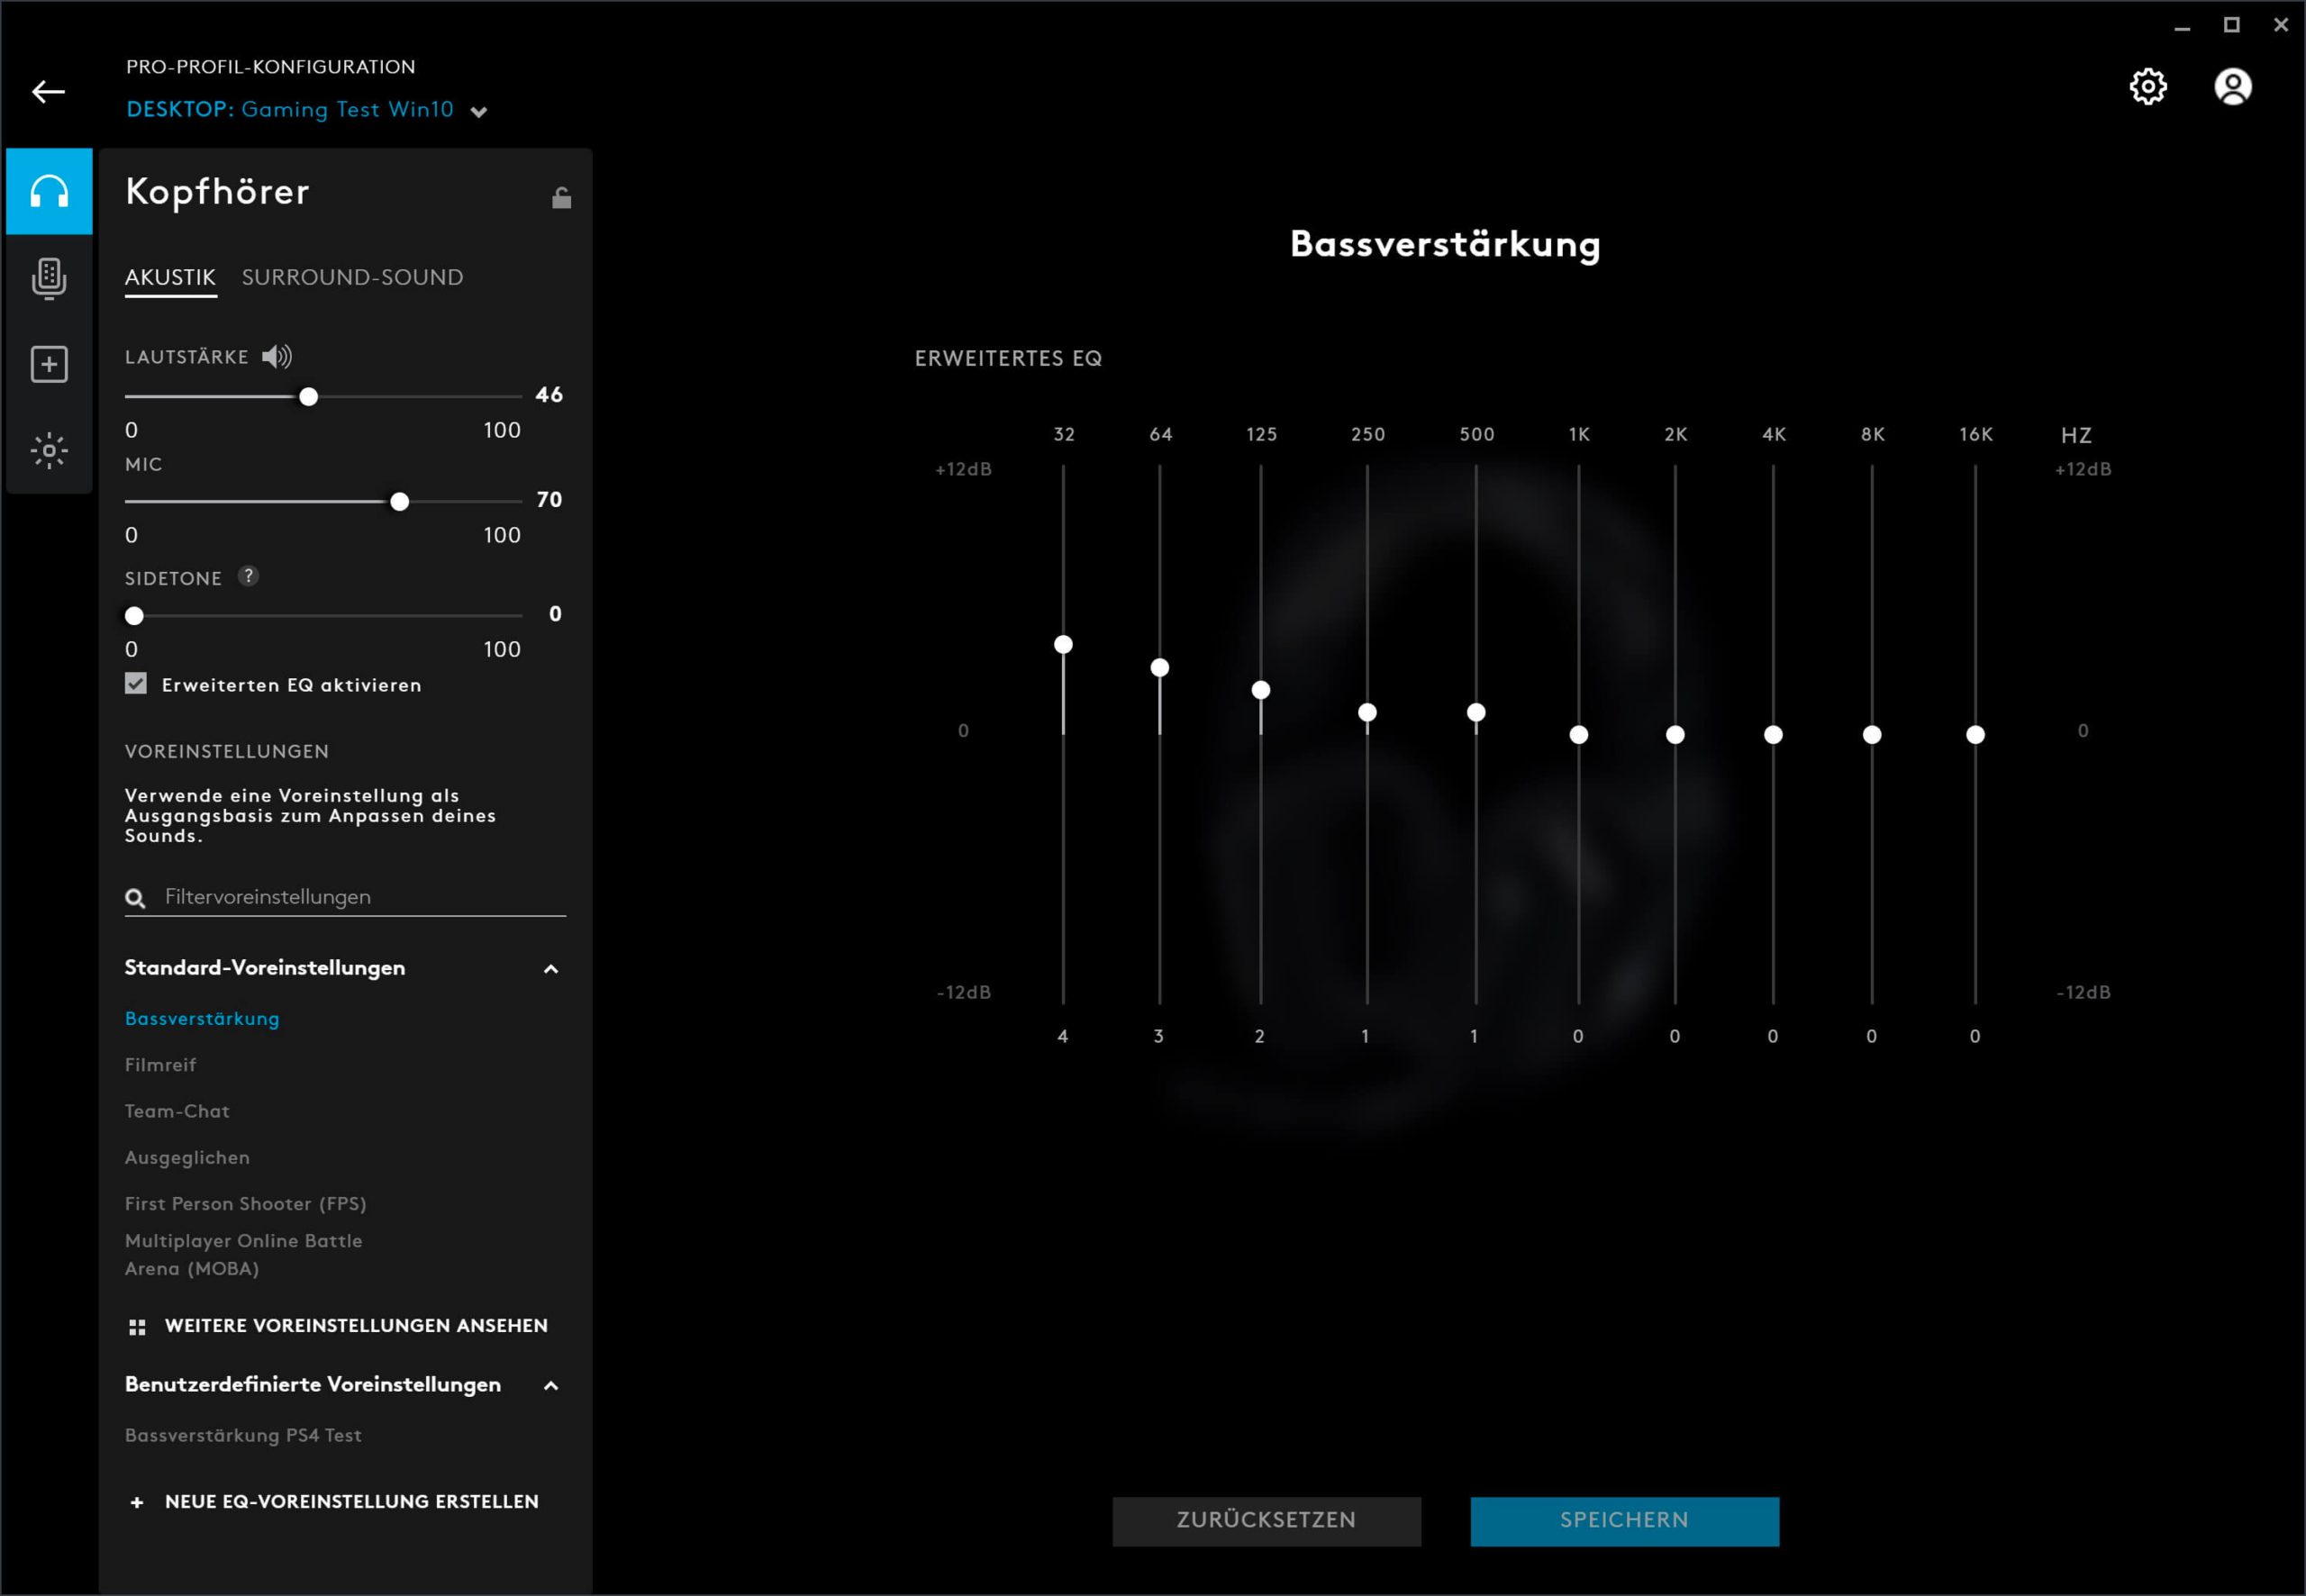The width and height of the screenshot is (2306, 1596).
Task: Open the user account icon
Action: pos(2232,87)
